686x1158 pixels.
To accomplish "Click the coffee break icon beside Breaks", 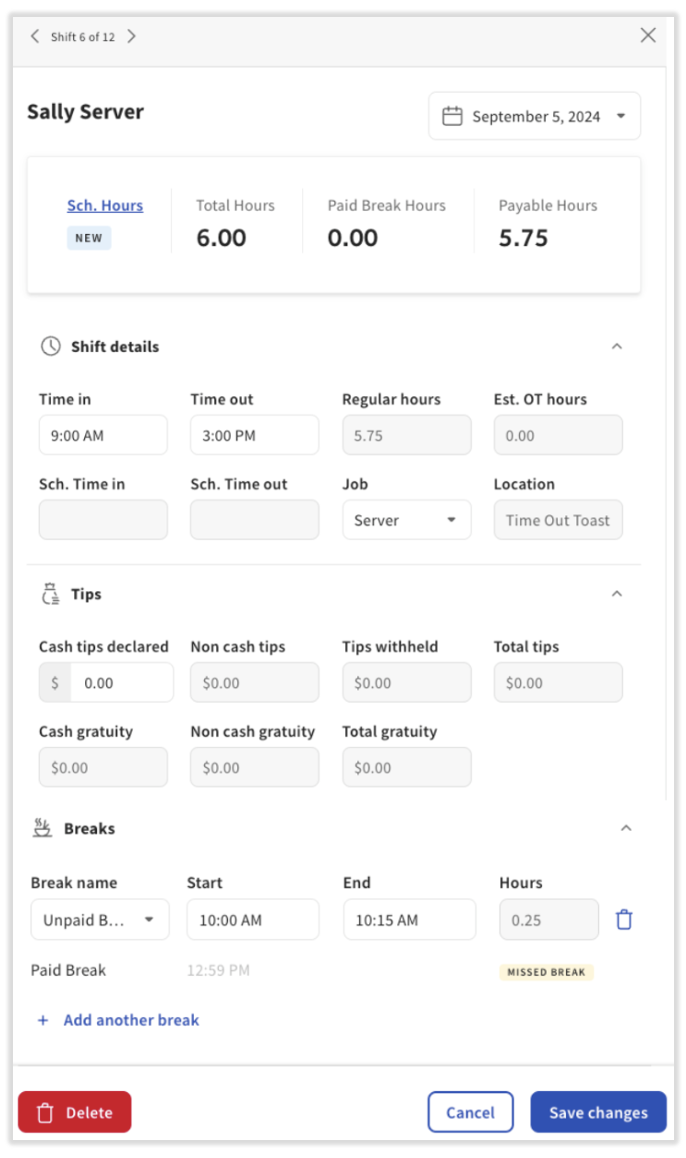I will click(41, 827).
